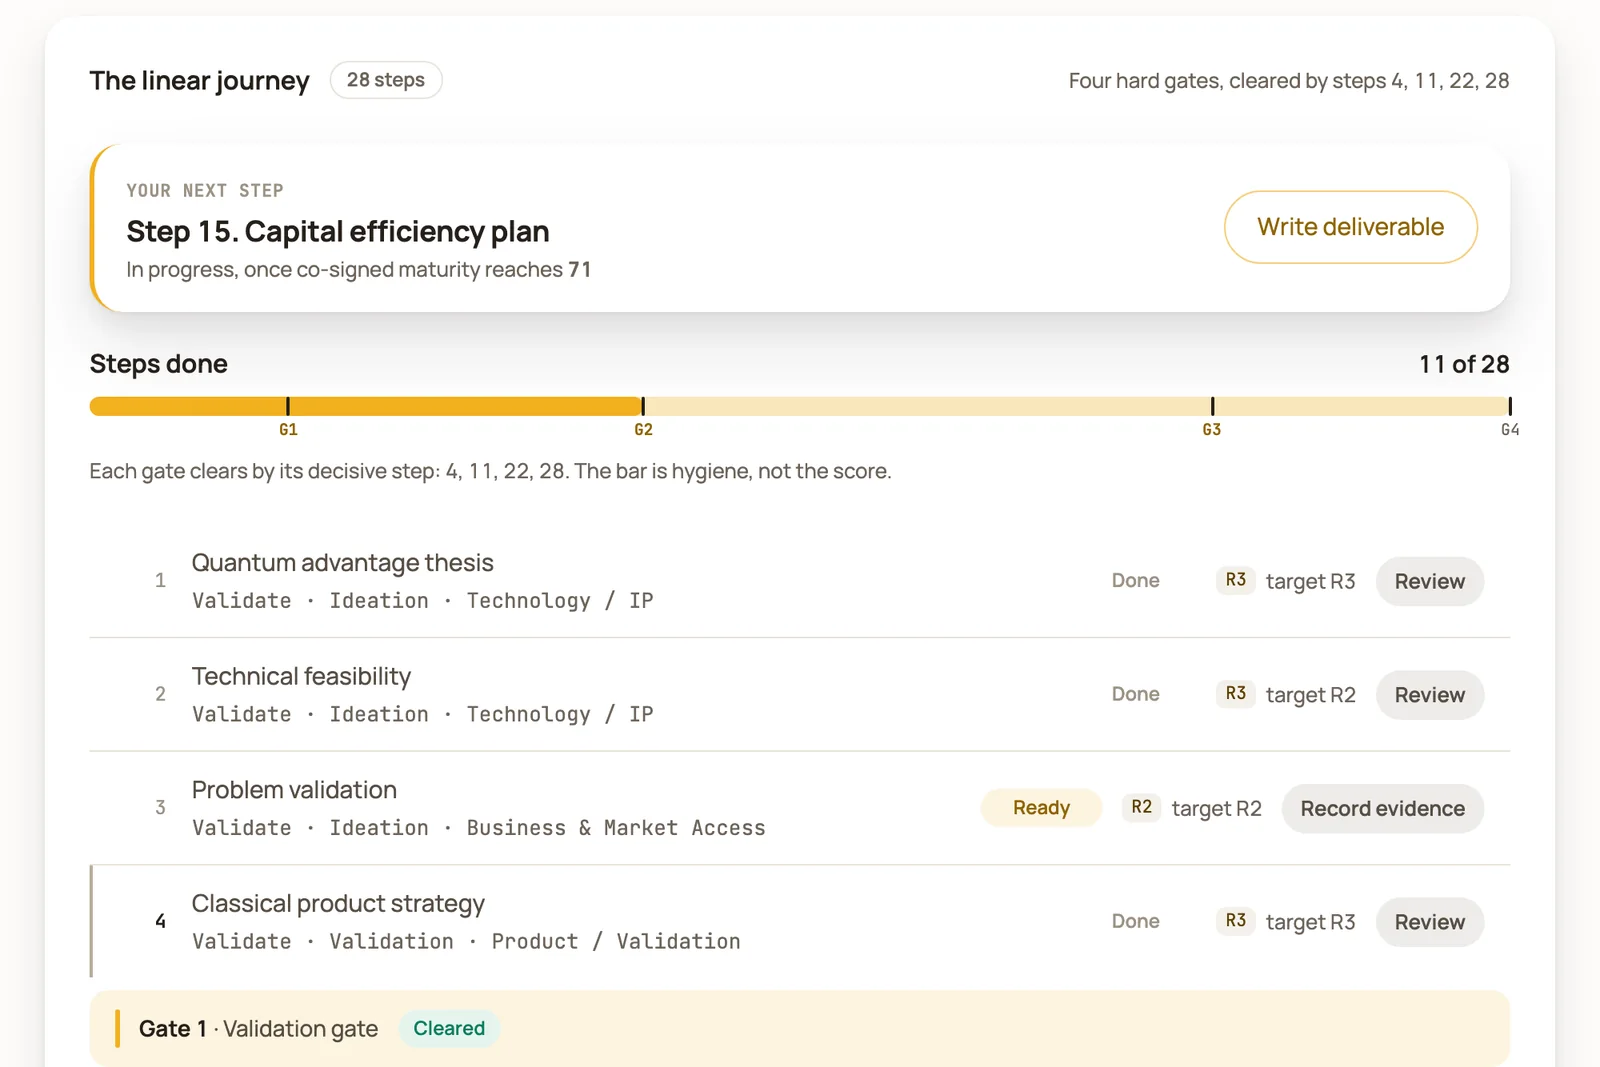Click Four hard gates summary text

point(1289,81)
